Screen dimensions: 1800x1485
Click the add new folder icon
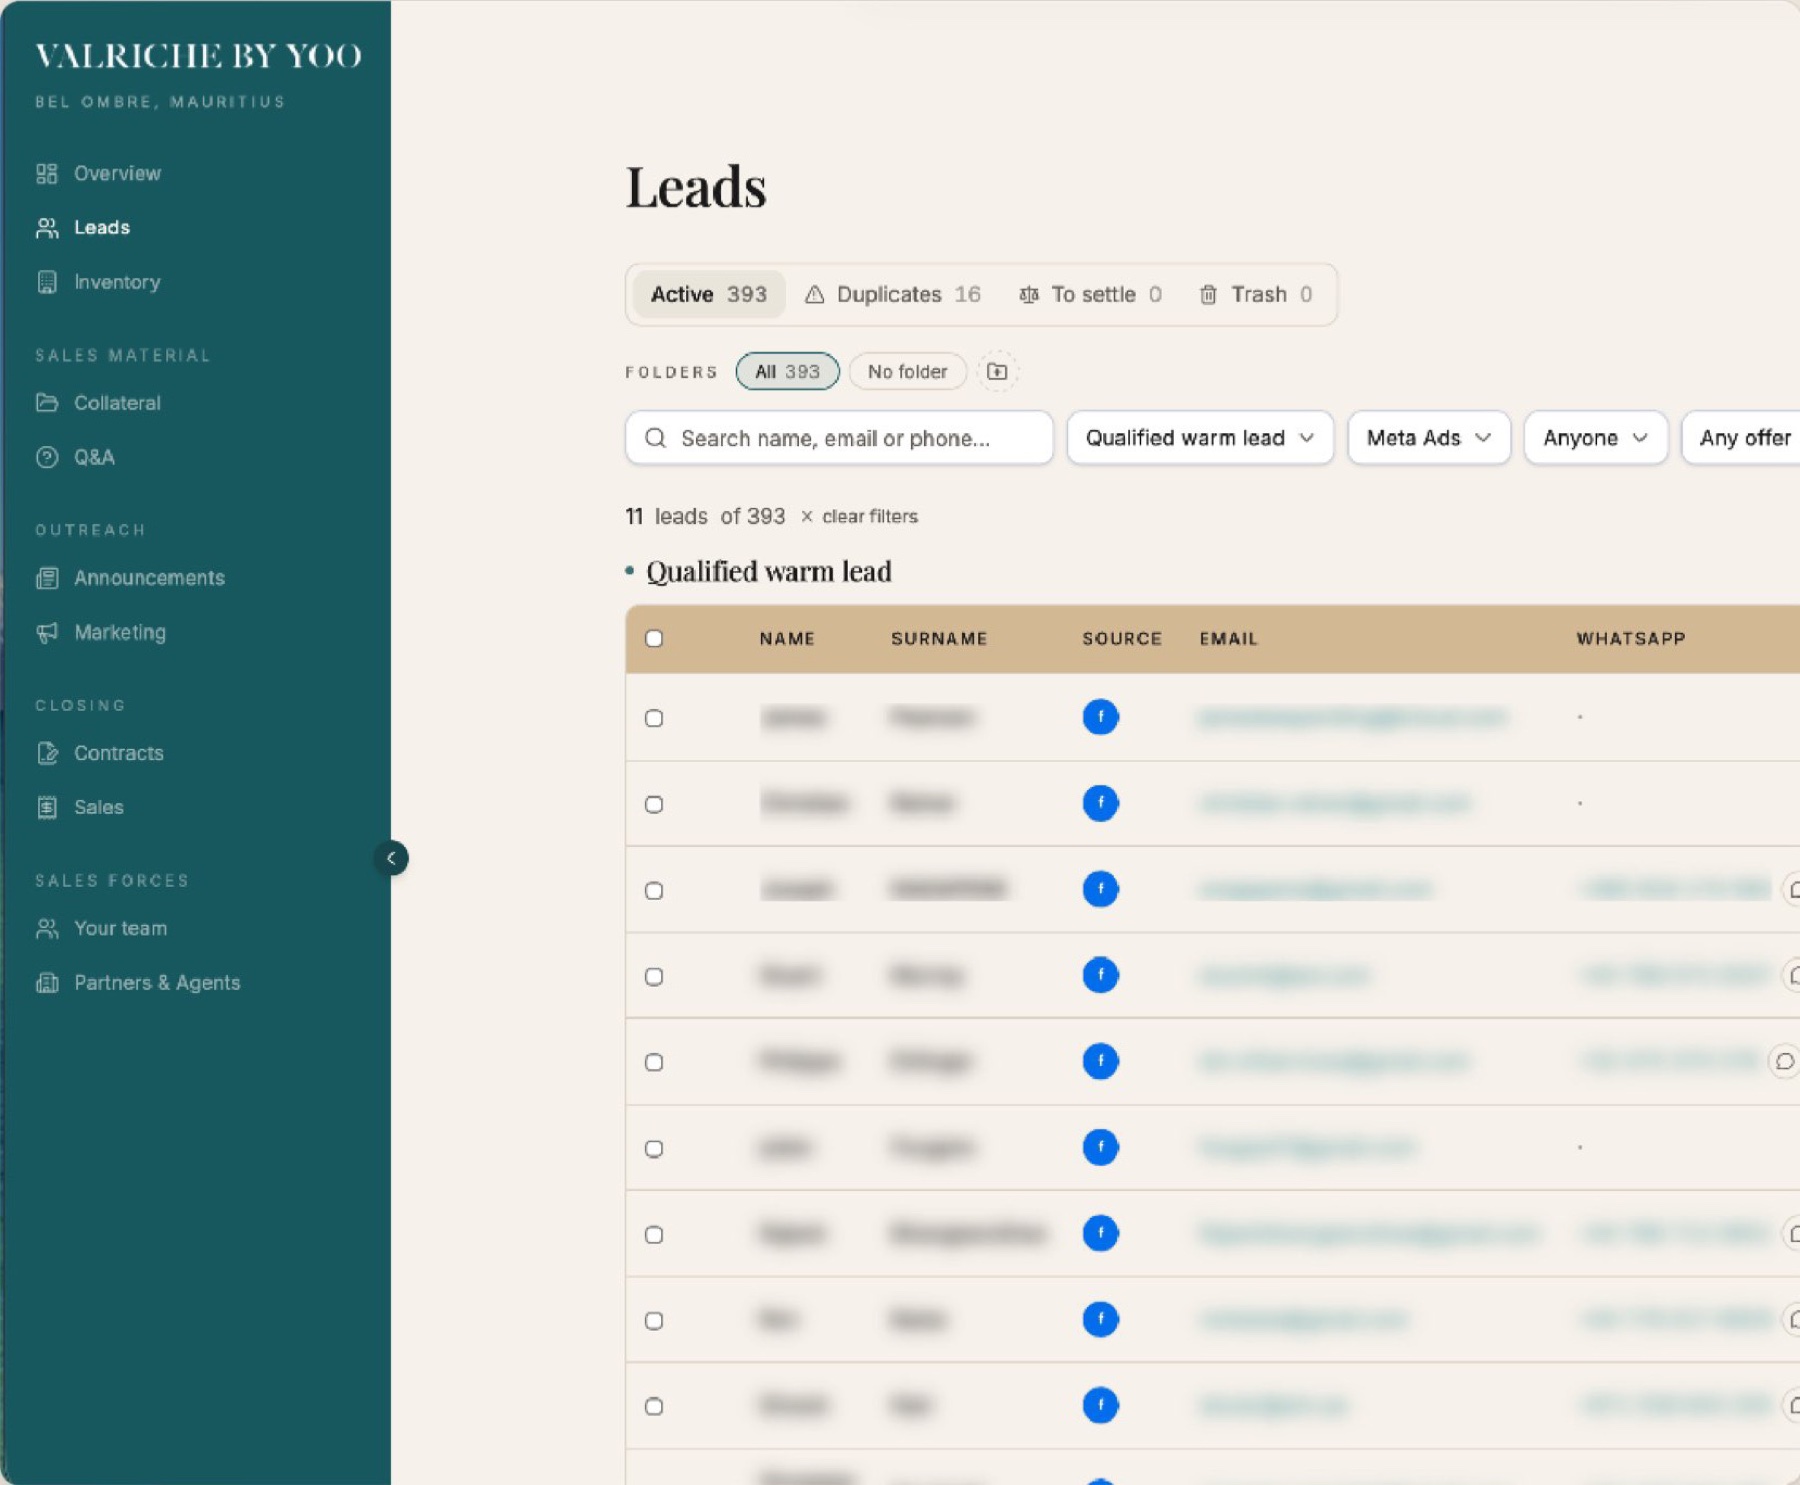point(997,371)
